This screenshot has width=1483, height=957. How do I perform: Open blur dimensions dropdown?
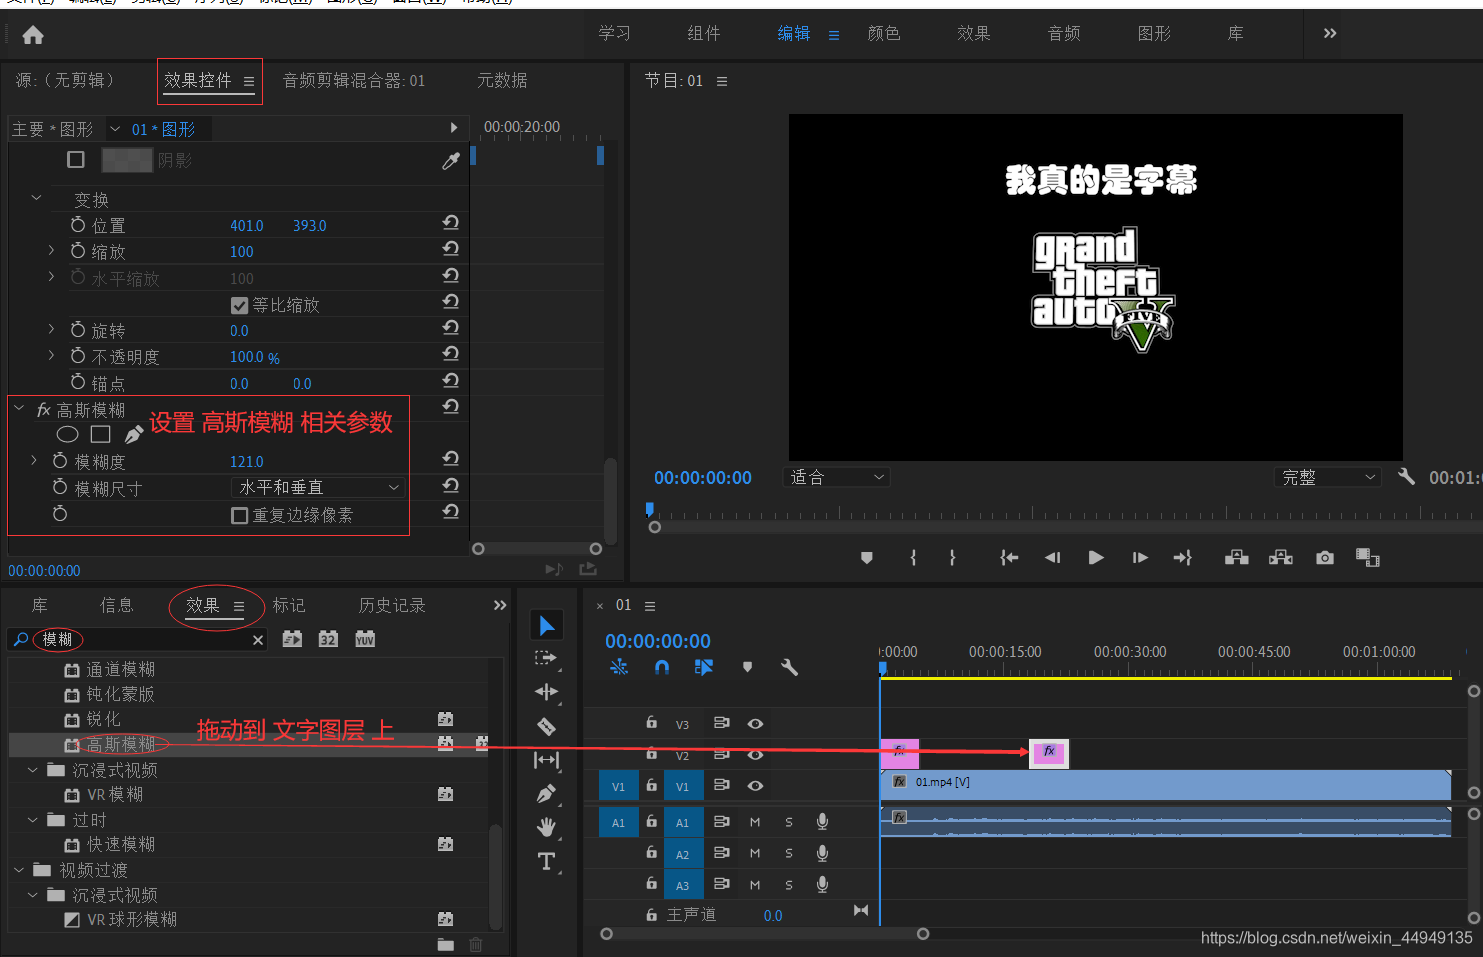[318, 487]
